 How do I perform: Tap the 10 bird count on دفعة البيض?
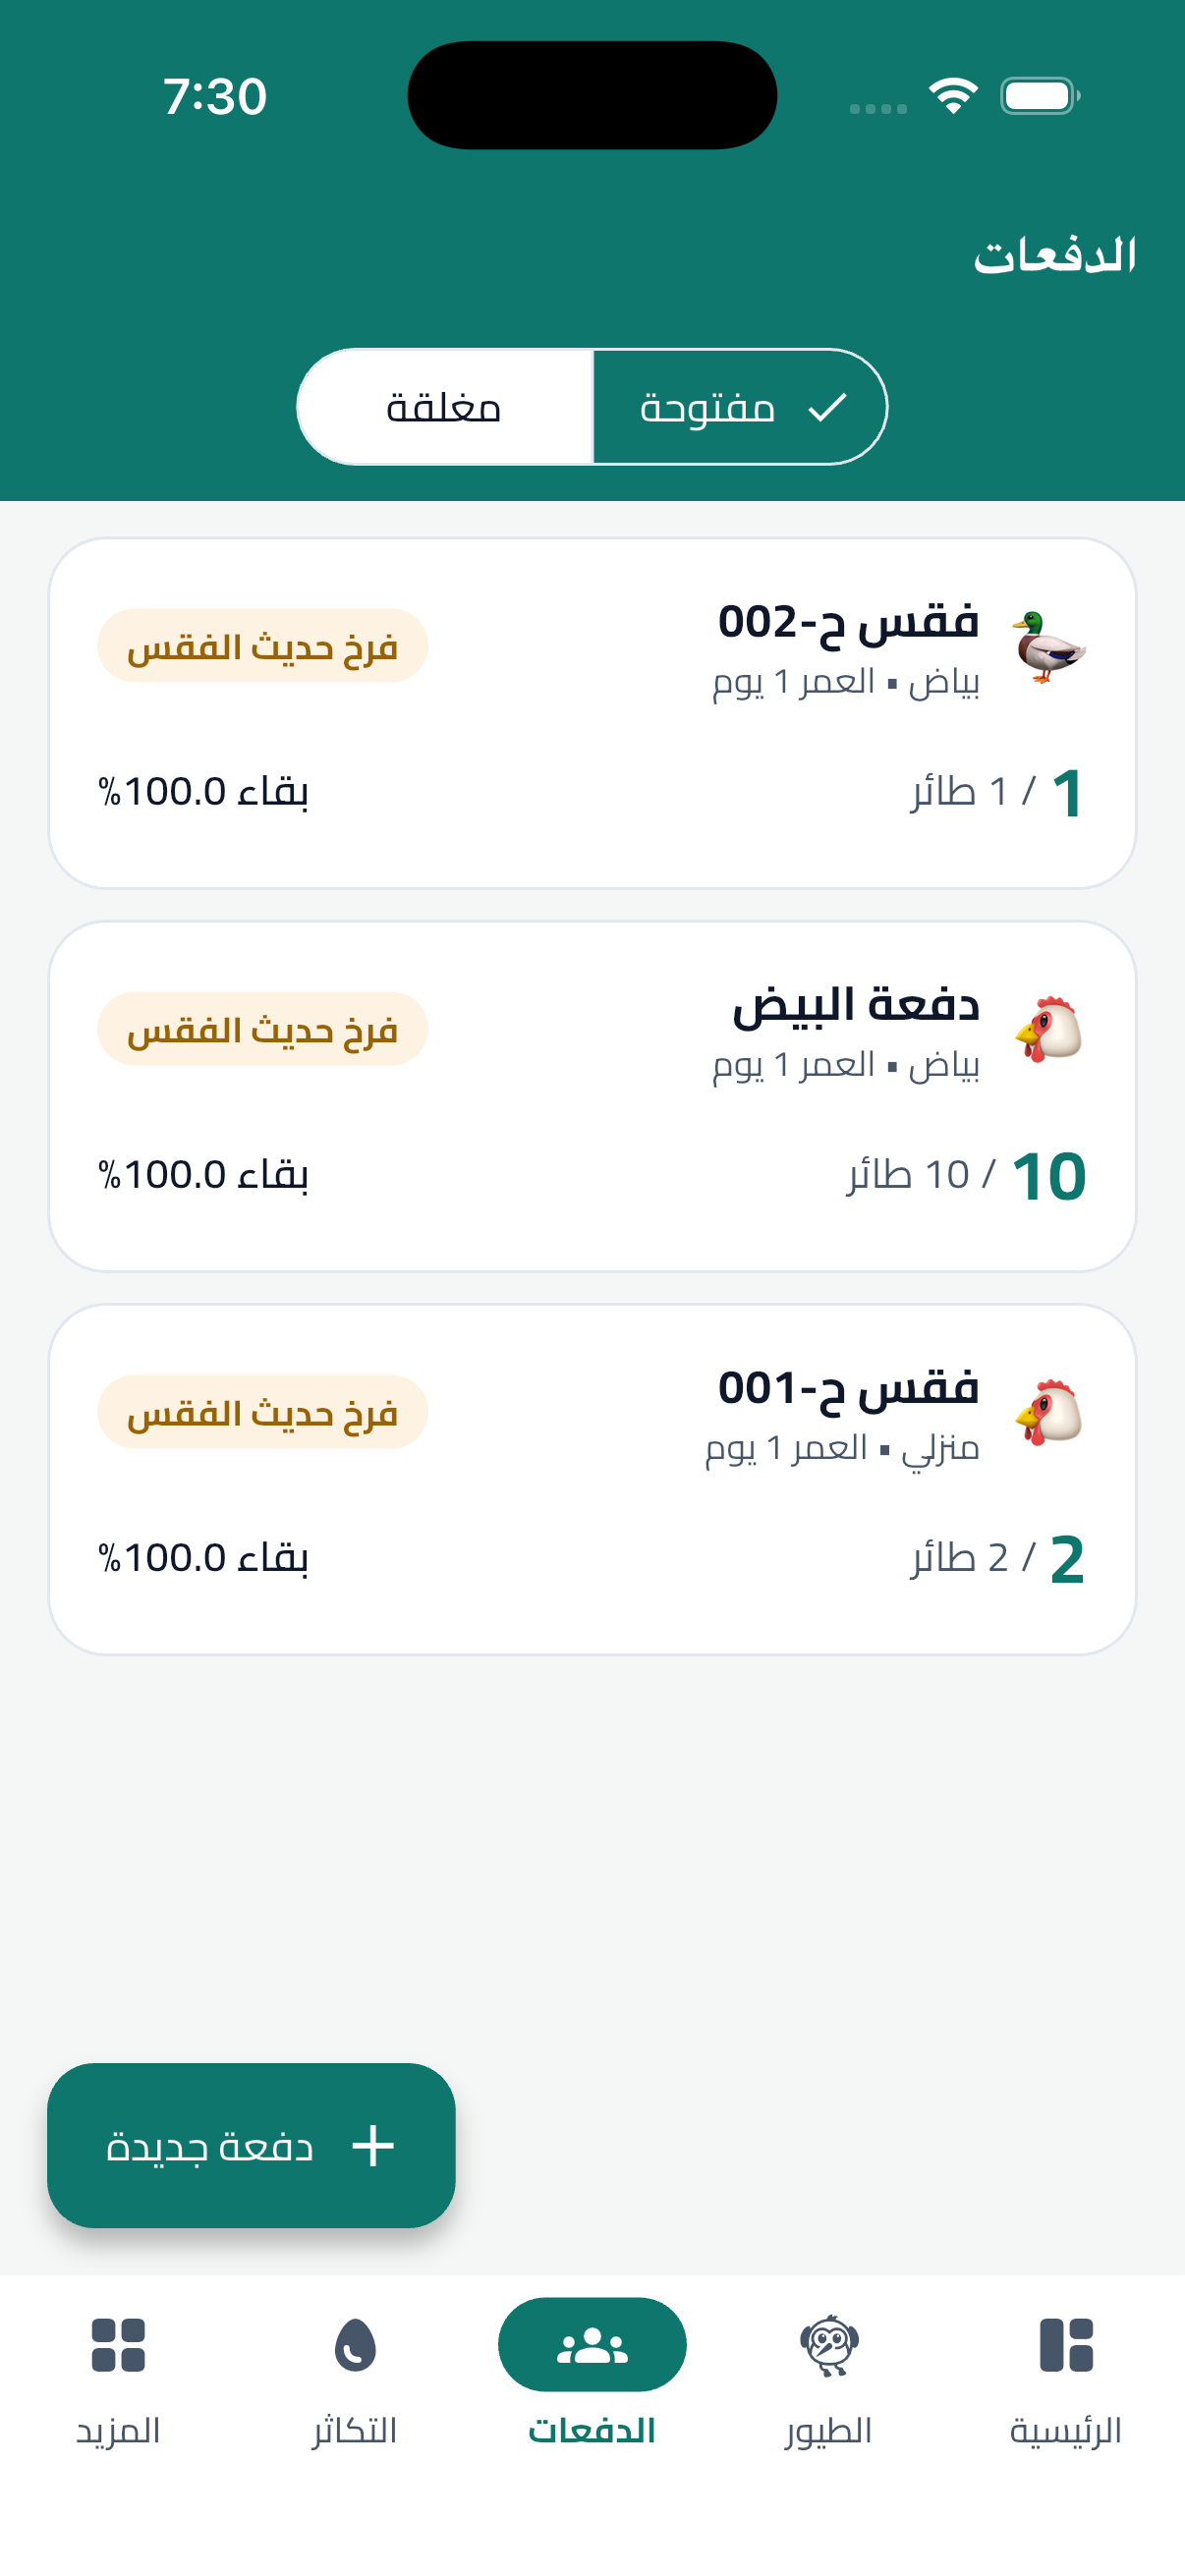1049,1175
